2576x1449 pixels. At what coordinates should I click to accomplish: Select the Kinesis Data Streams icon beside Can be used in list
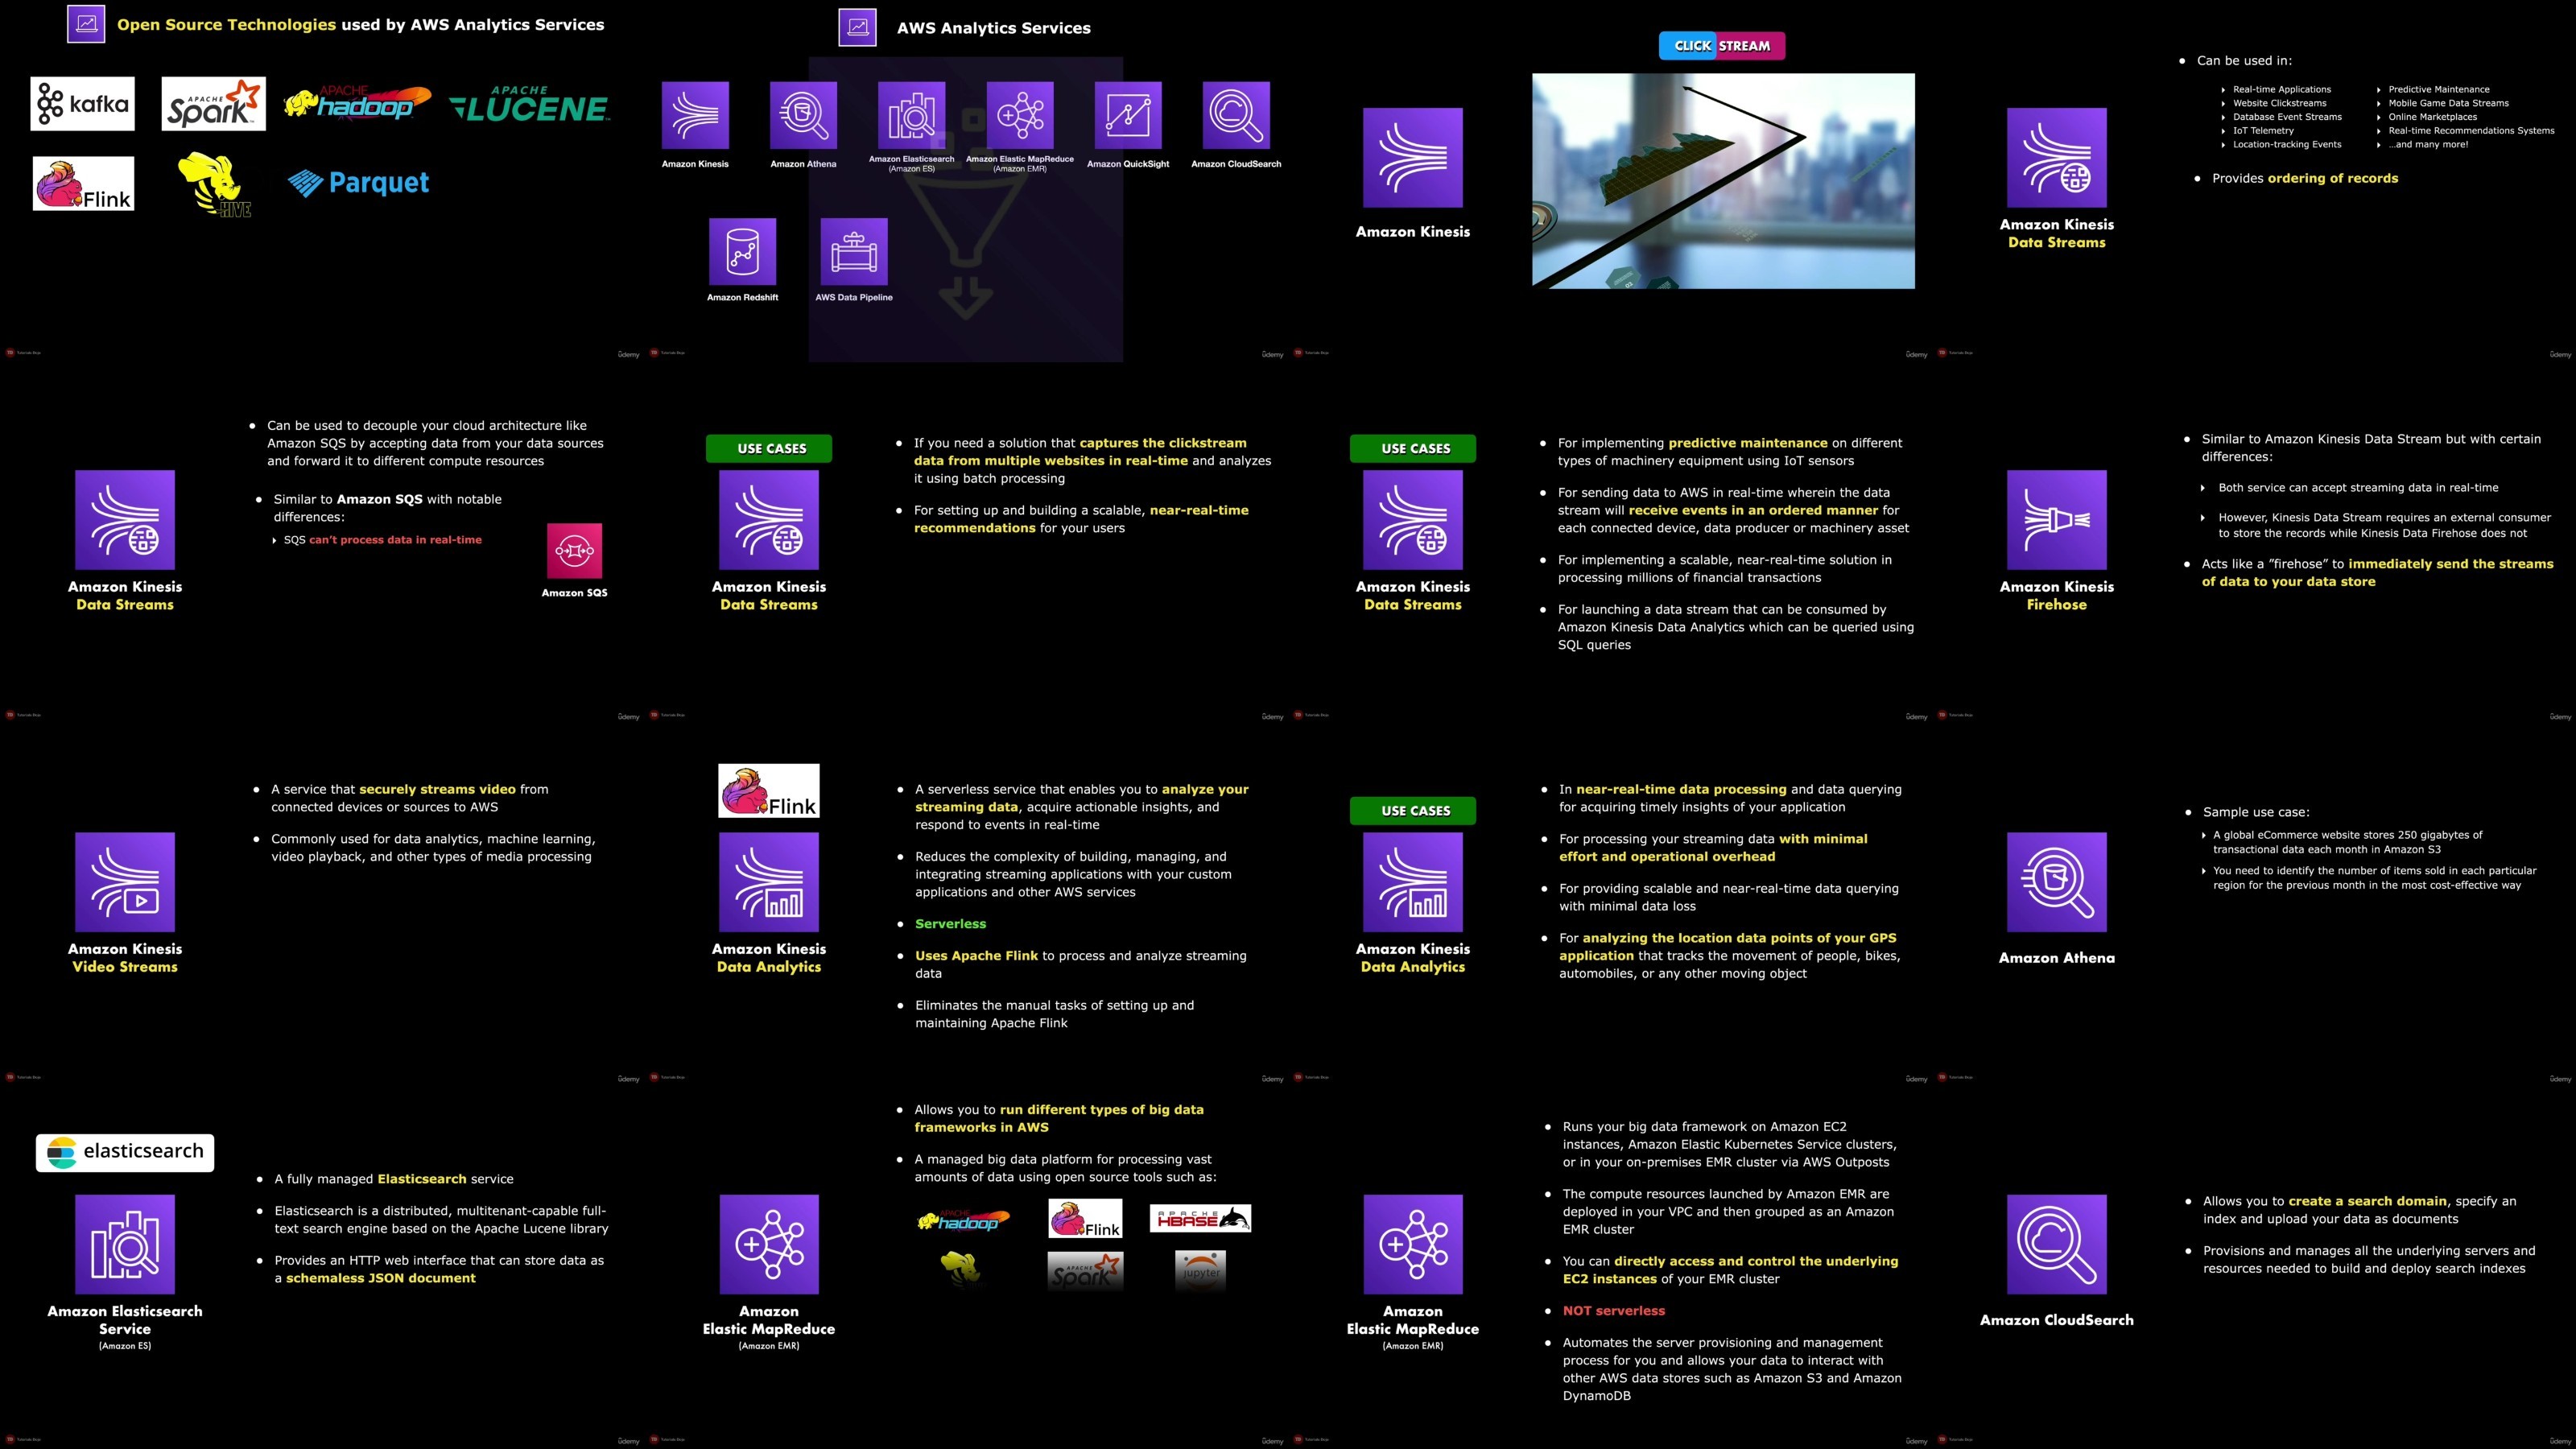coord(2057,158)
